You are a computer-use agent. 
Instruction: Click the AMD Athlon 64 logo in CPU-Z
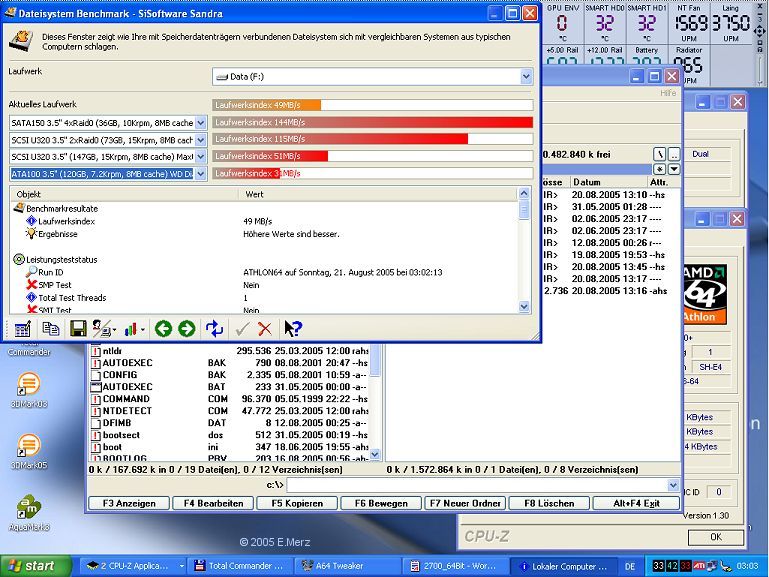tap(705, 295)
